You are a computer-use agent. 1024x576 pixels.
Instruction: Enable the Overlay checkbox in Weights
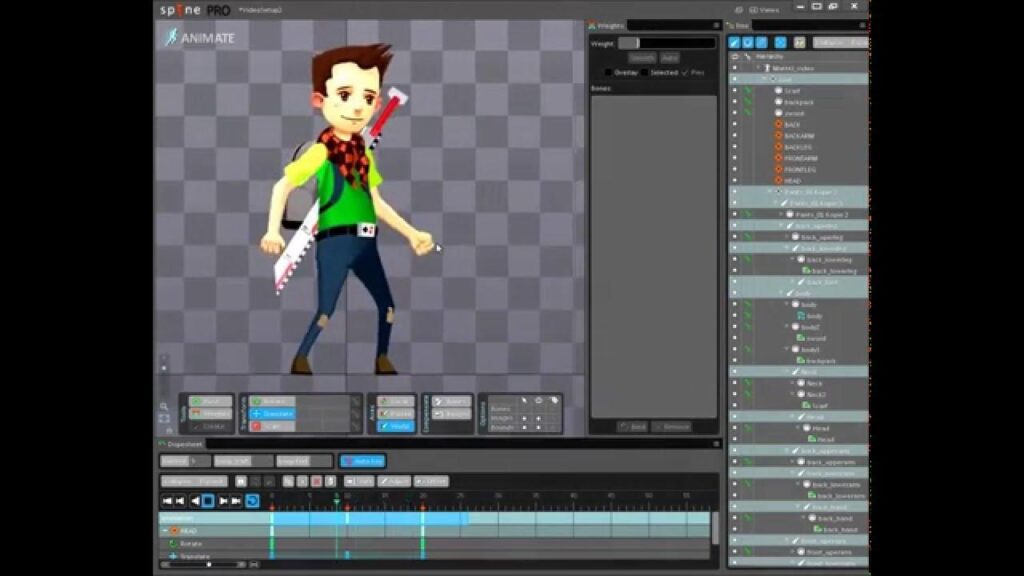point(609,72)
